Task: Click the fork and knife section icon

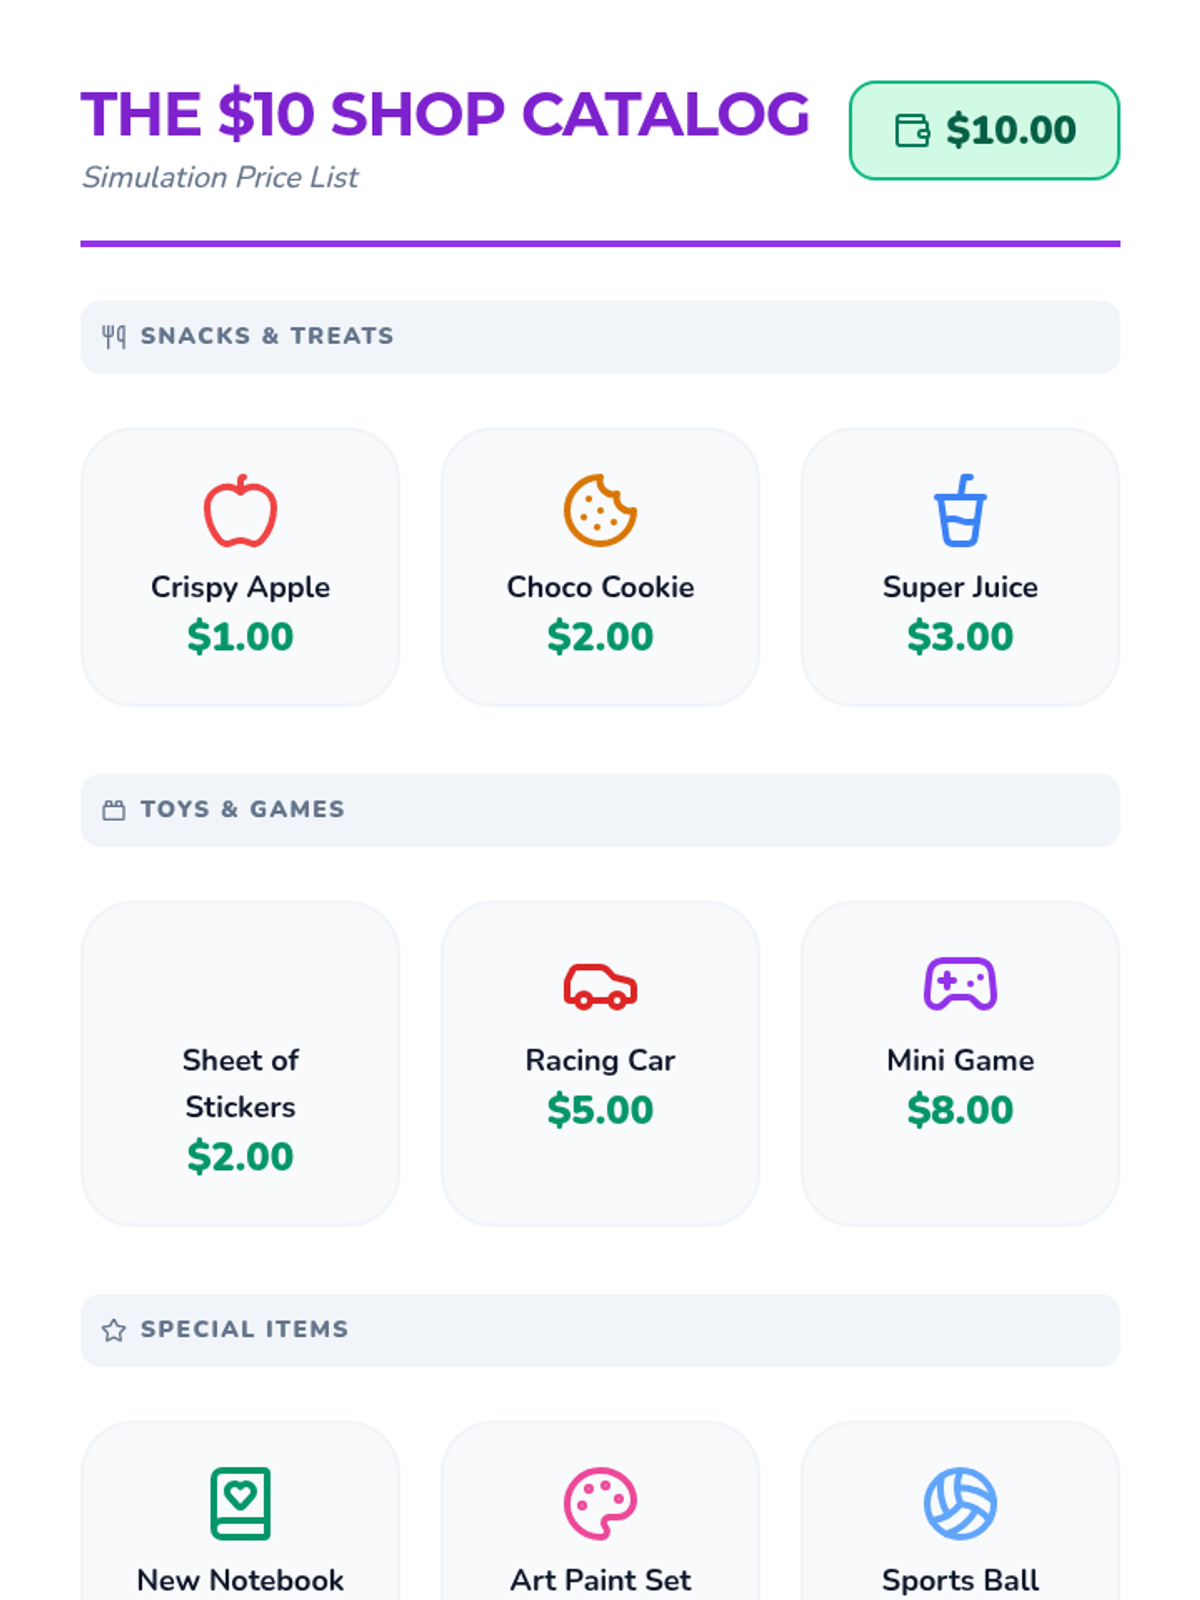Action: pyautogui.click(x=114, y=337)
